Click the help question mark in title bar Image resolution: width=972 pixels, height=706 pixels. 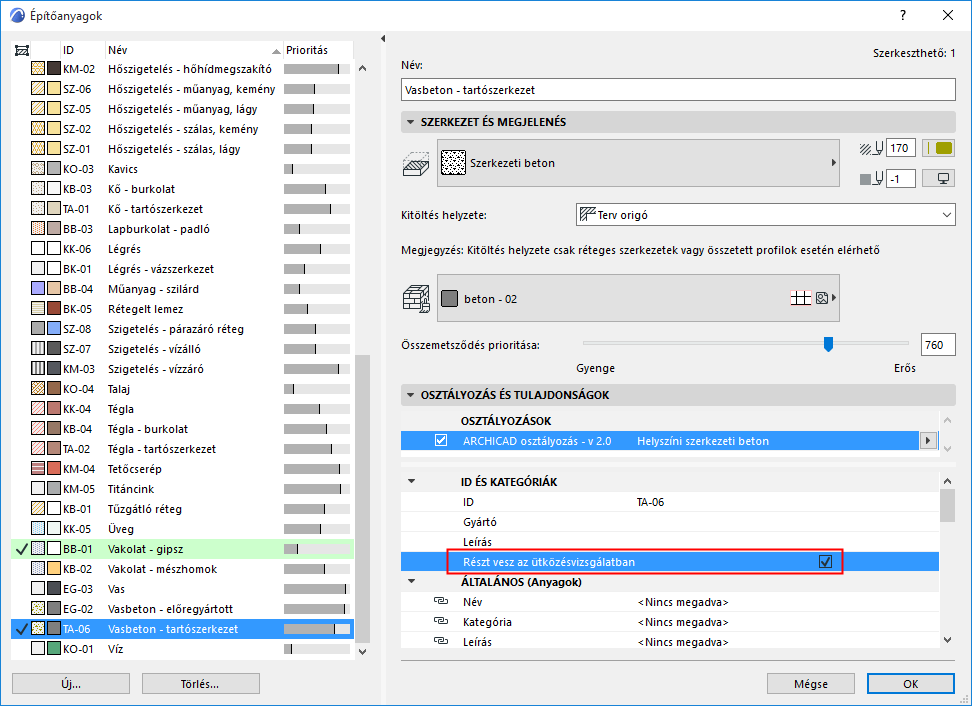click(903, 15)
